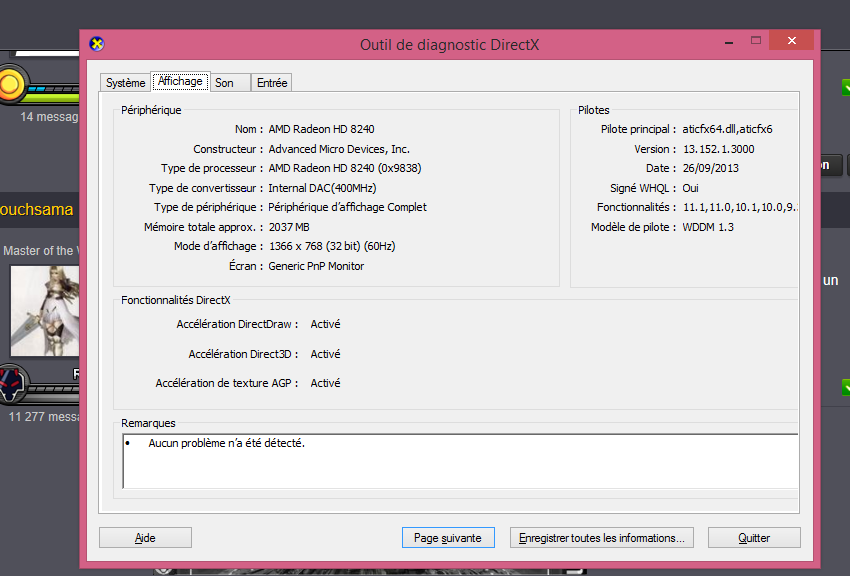This screenshot has width=850, height=576.
Task: Open the Son tab
Action: point(230,82)
